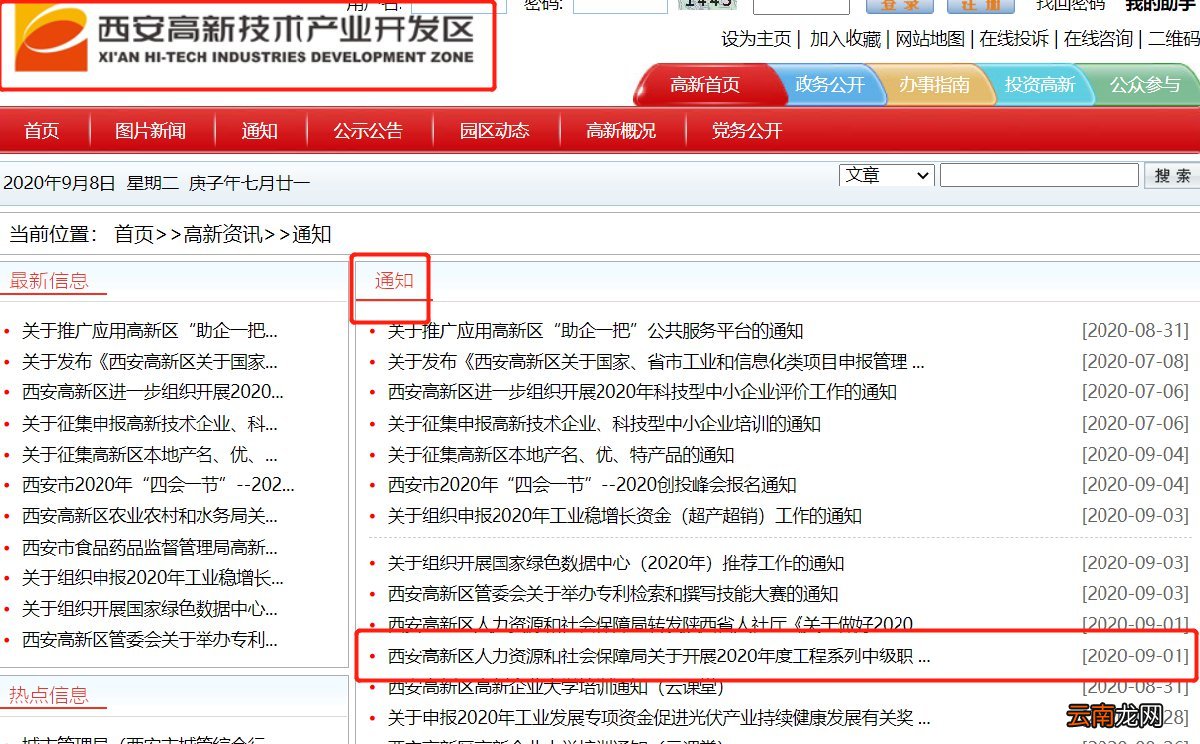The height and width of the screenshot is (744, 1200).
Task: Select the 投资高新 tab
Action: (x=1039, y=85)
